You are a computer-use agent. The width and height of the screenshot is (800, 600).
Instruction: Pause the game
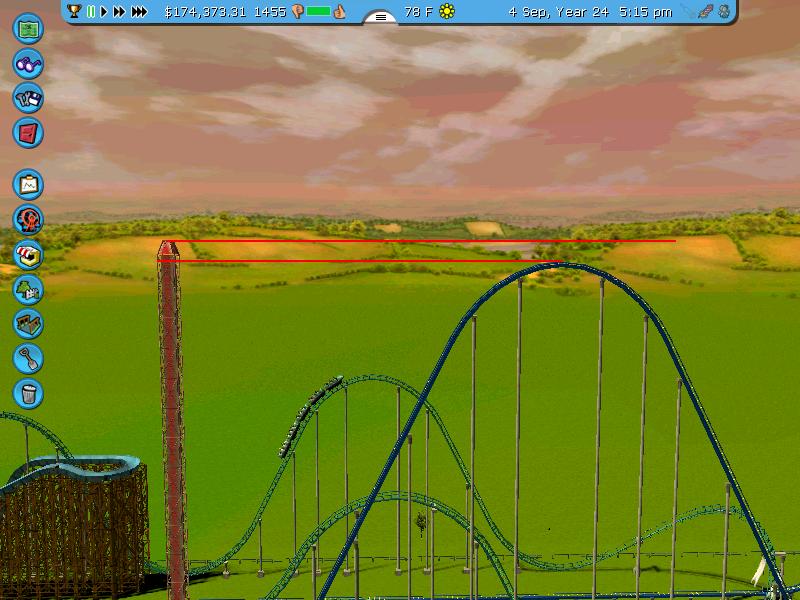91,11
